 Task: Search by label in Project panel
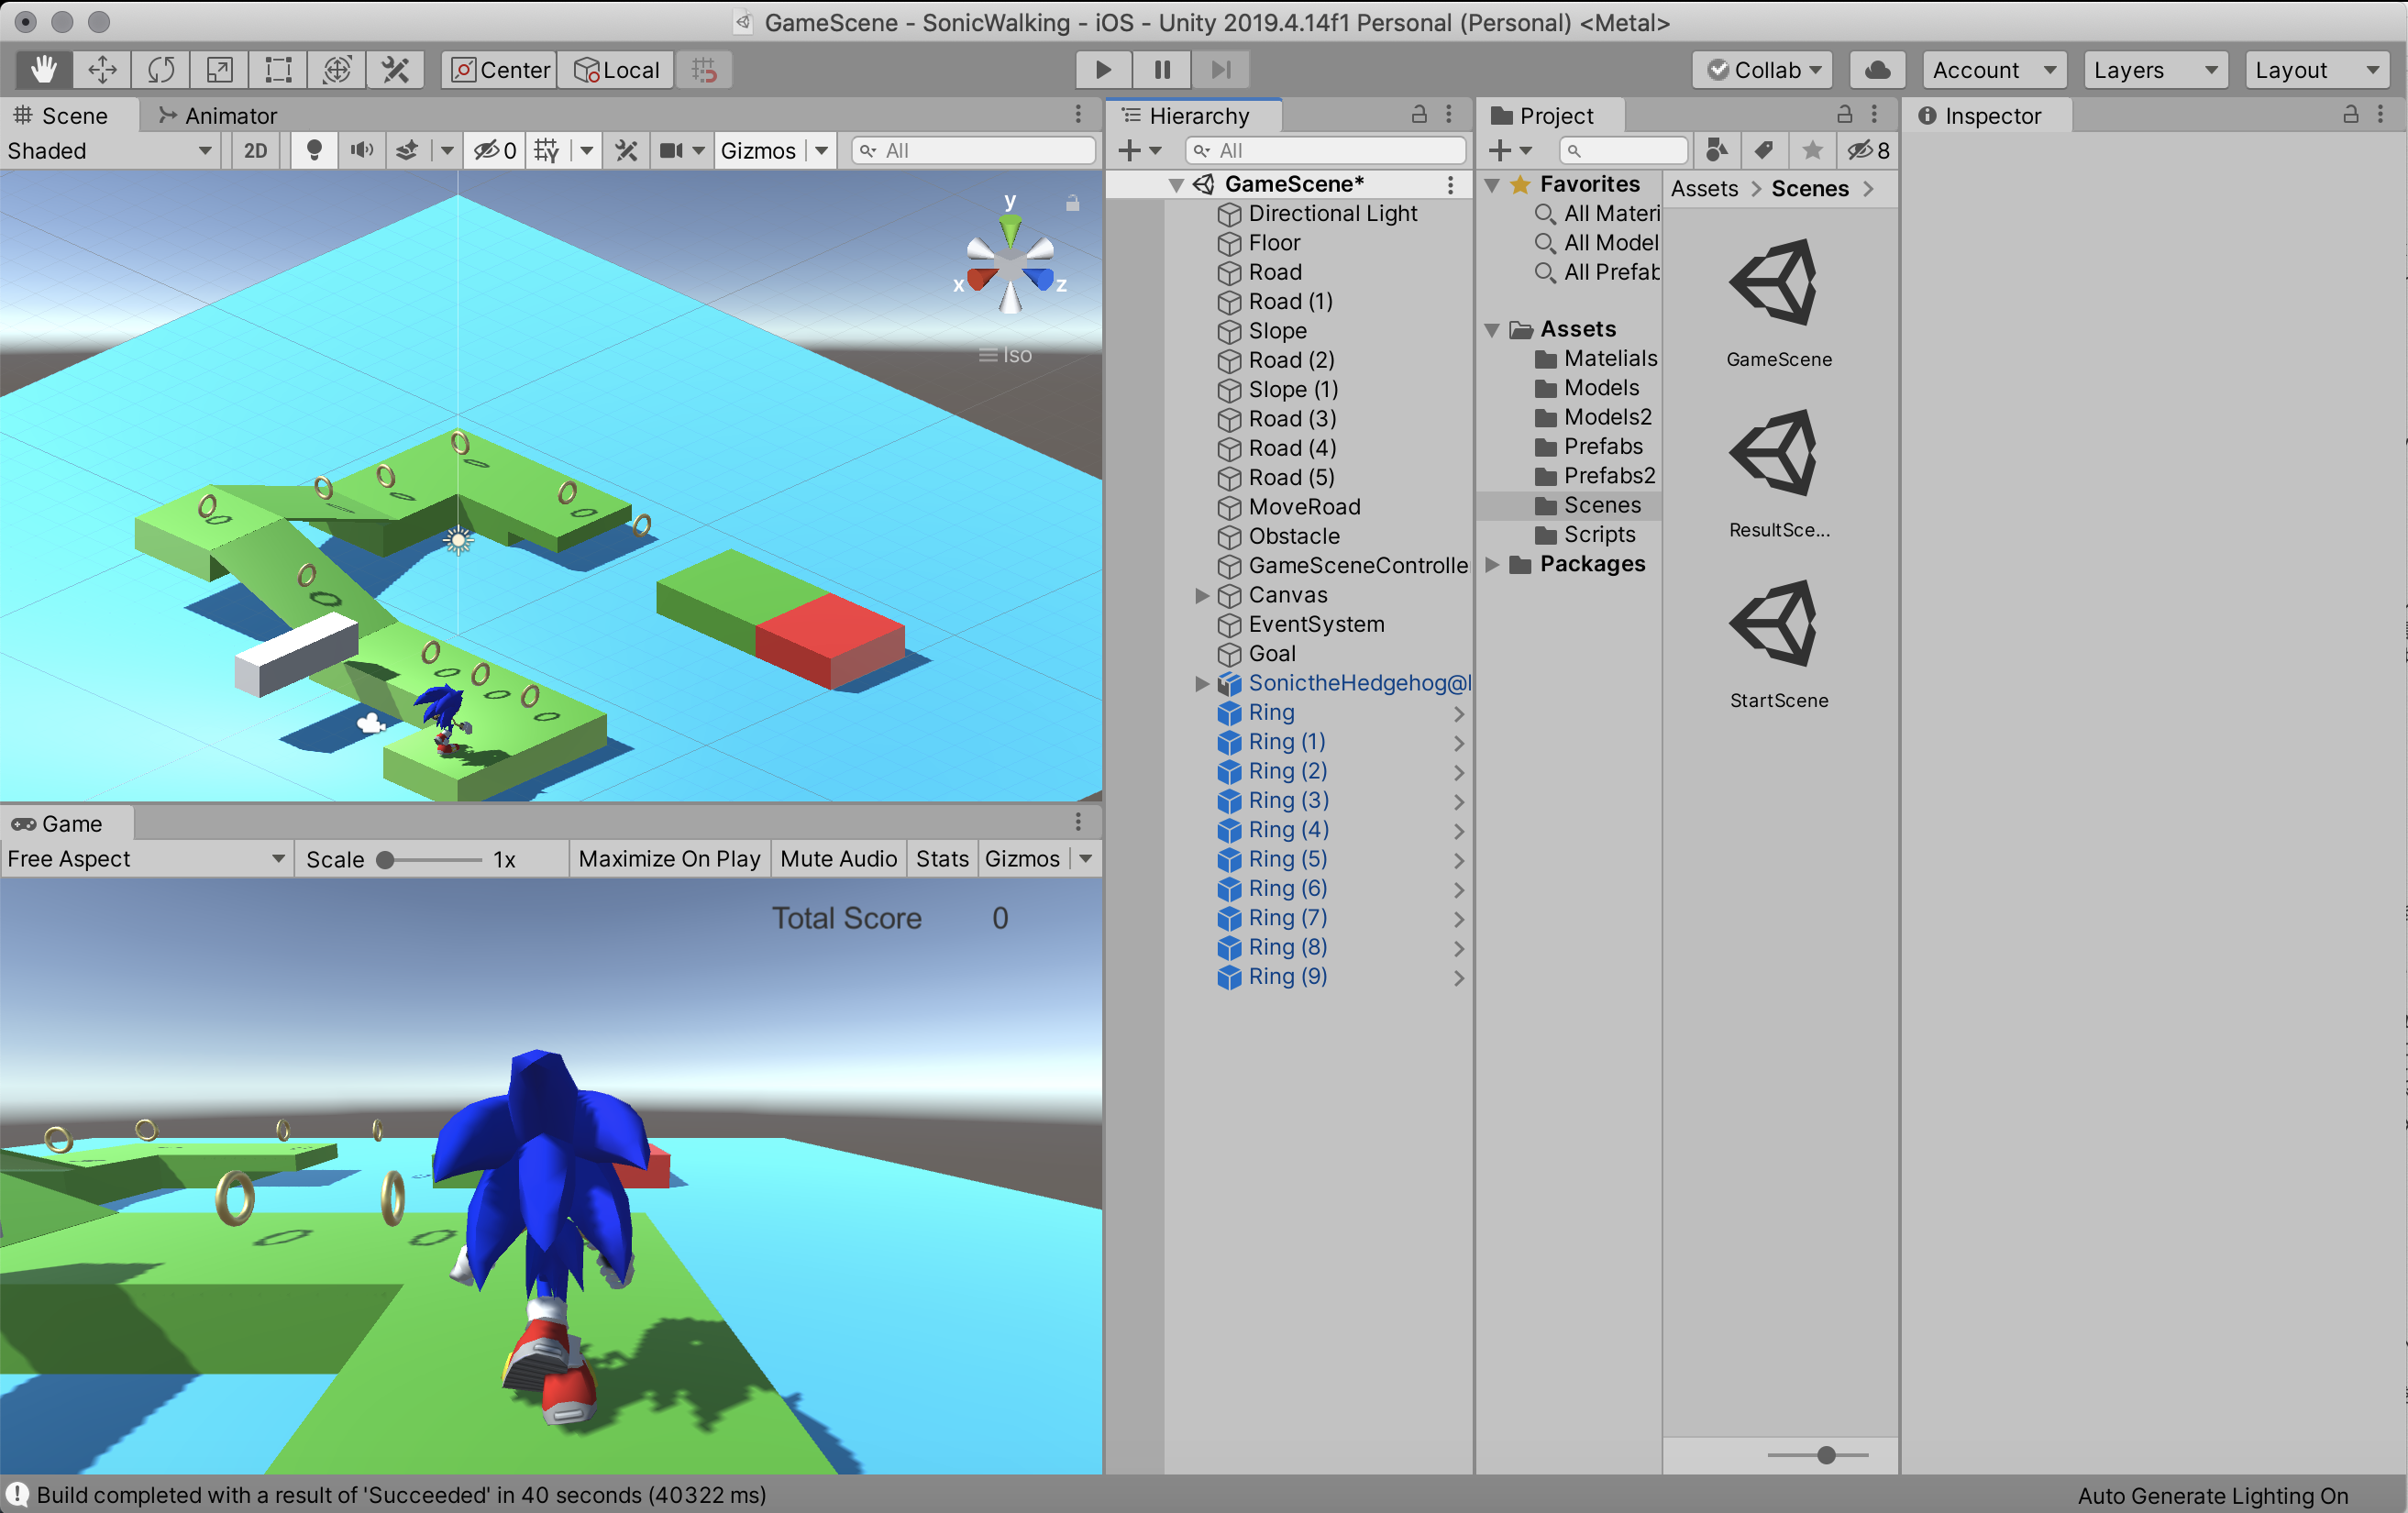(1764, 151)
